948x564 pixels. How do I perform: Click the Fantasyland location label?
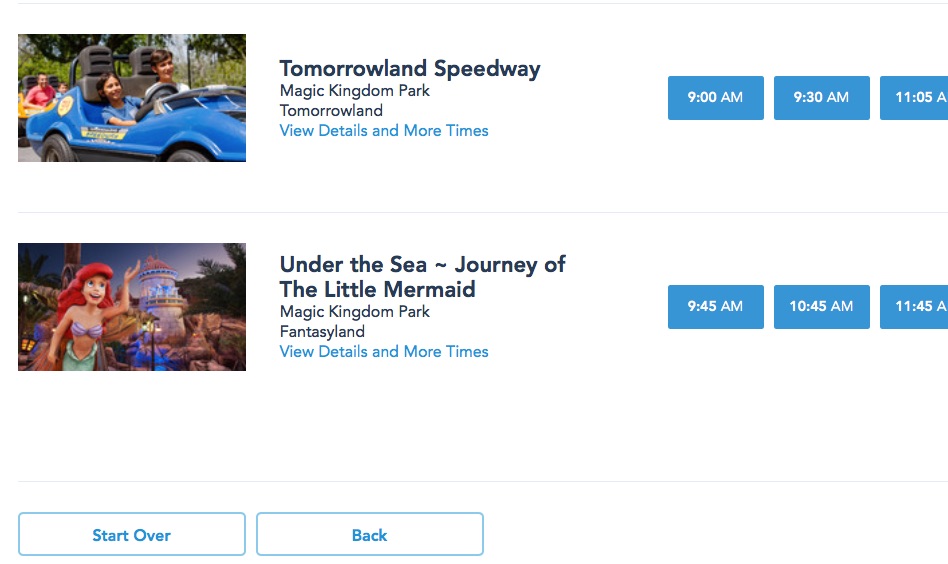pos(322,332)
